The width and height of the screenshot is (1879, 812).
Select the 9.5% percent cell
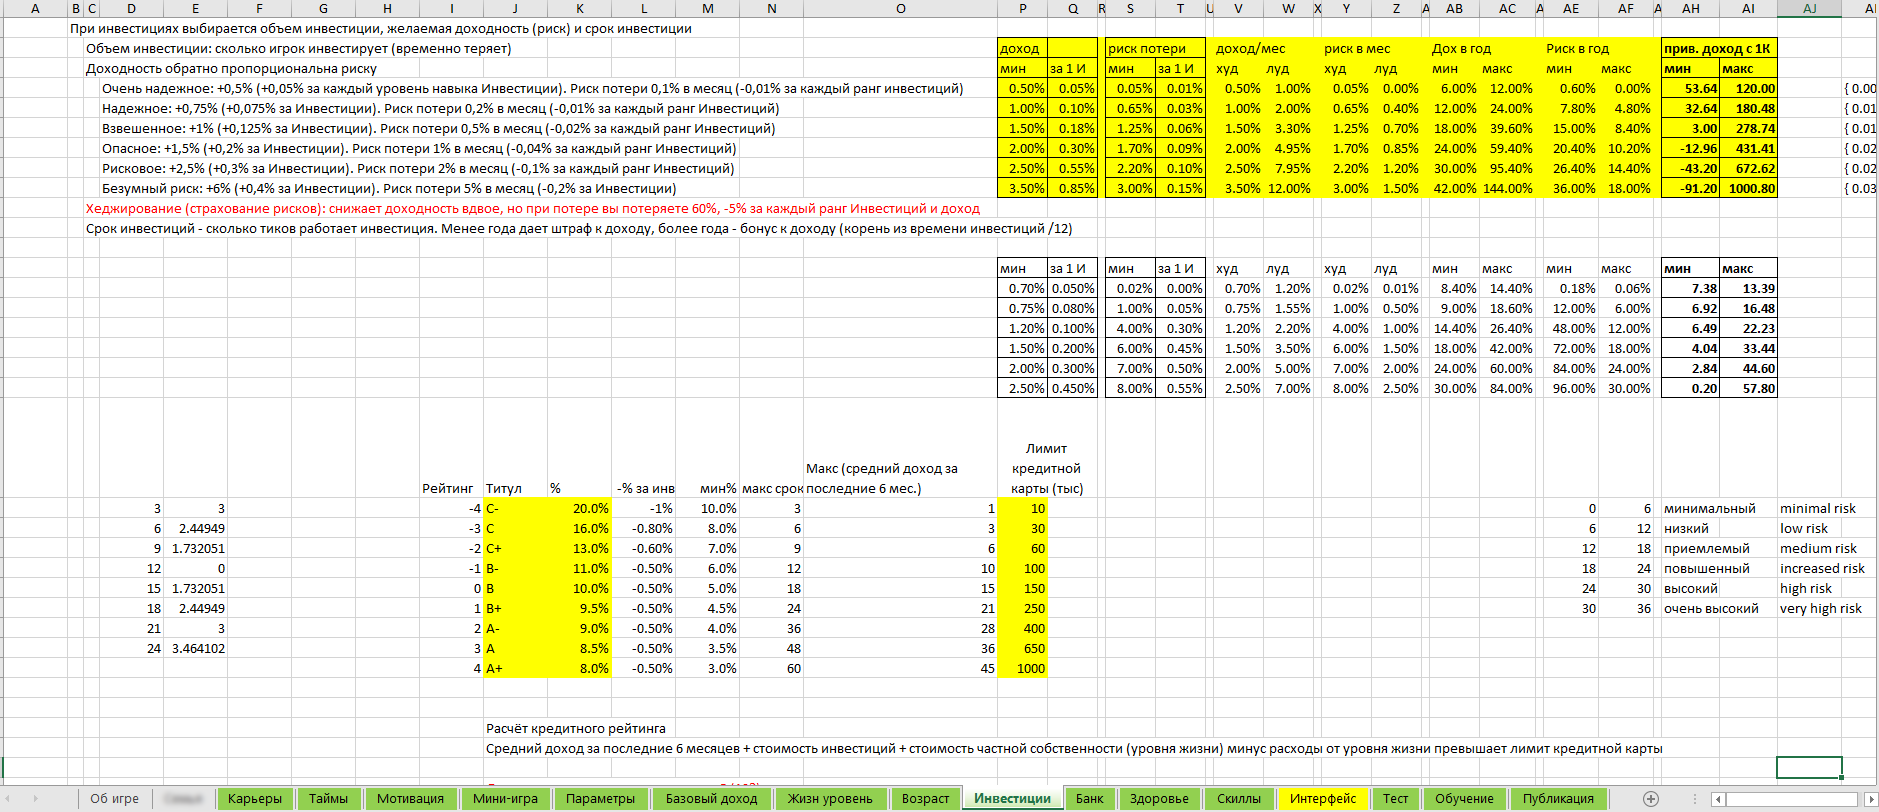point(579,608)
